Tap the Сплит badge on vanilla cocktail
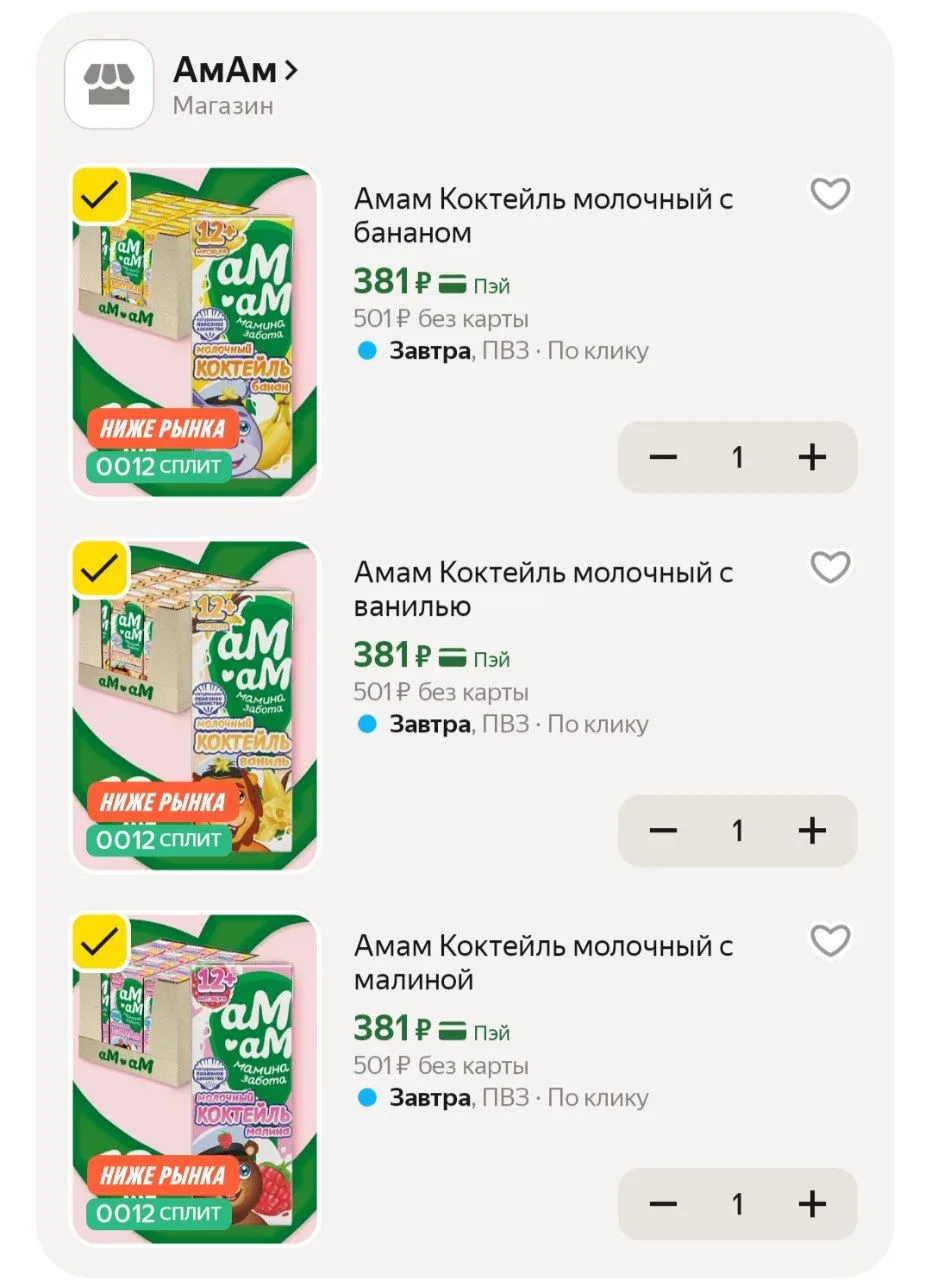Image resolution: width=931 pixels, height=1280 pixels. coord(159,839)
